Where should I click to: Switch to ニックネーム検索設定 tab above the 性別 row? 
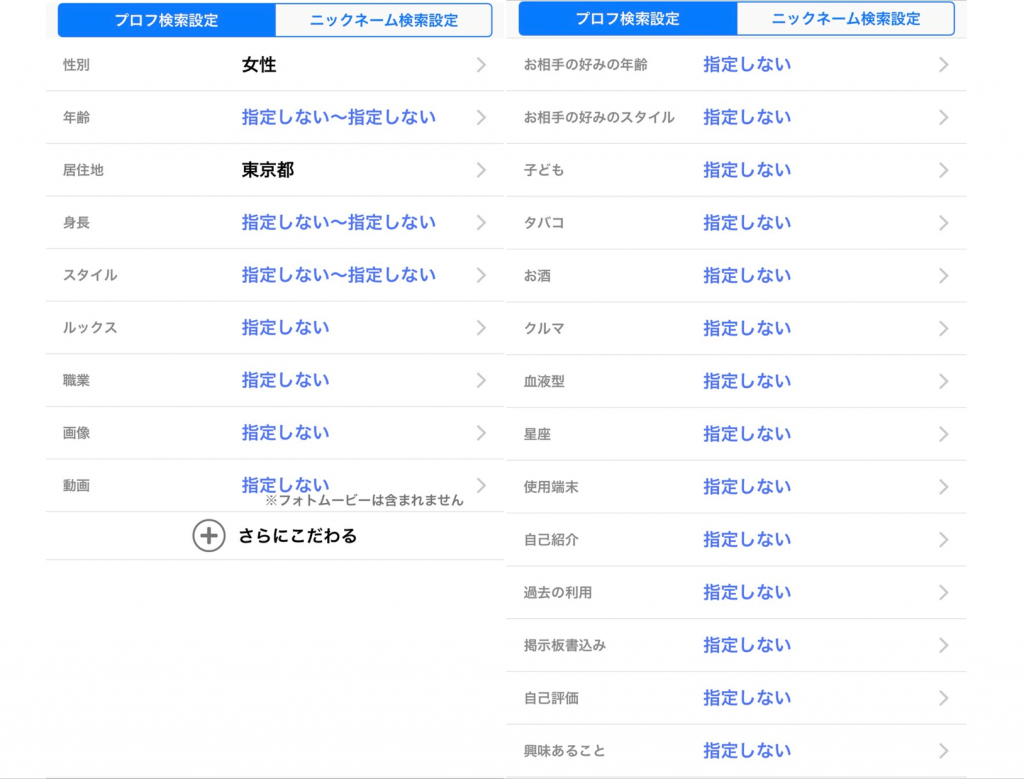[383, 20]
